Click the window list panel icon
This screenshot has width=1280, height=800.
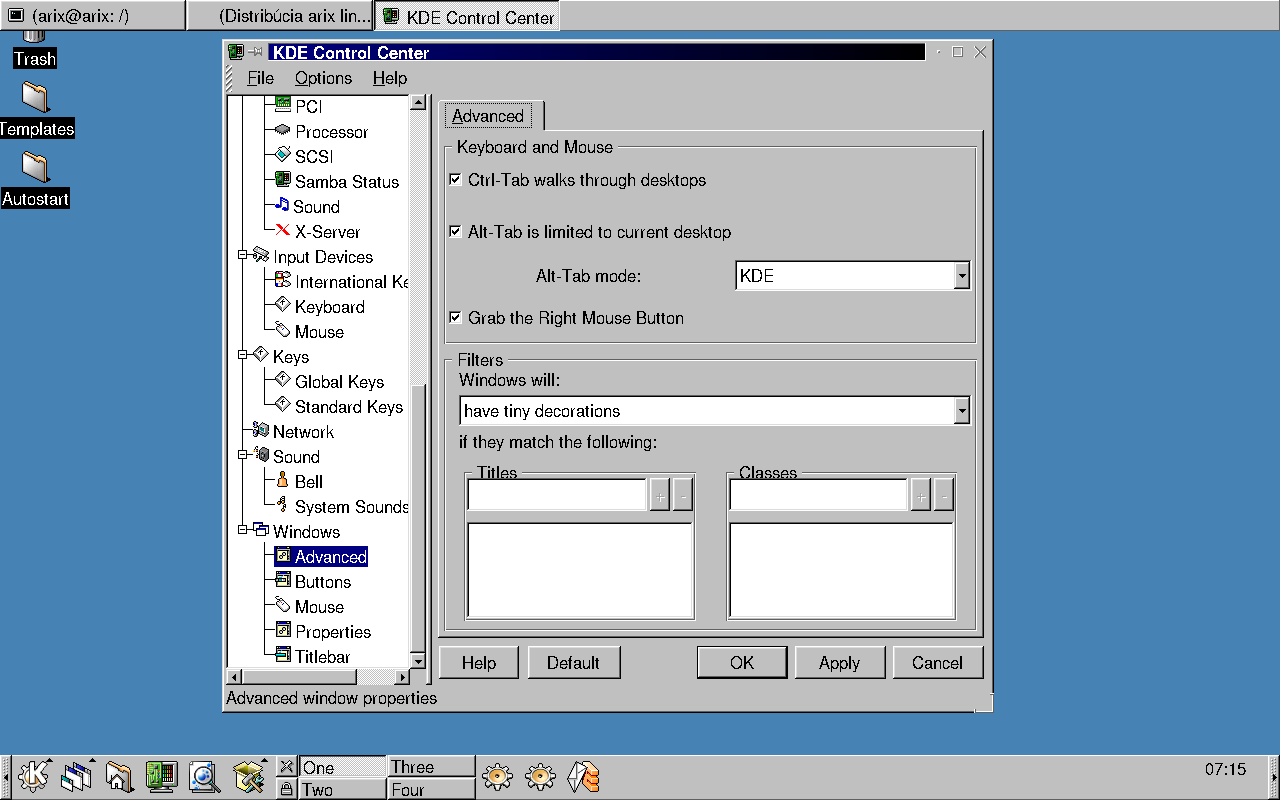tap(76, 776)
